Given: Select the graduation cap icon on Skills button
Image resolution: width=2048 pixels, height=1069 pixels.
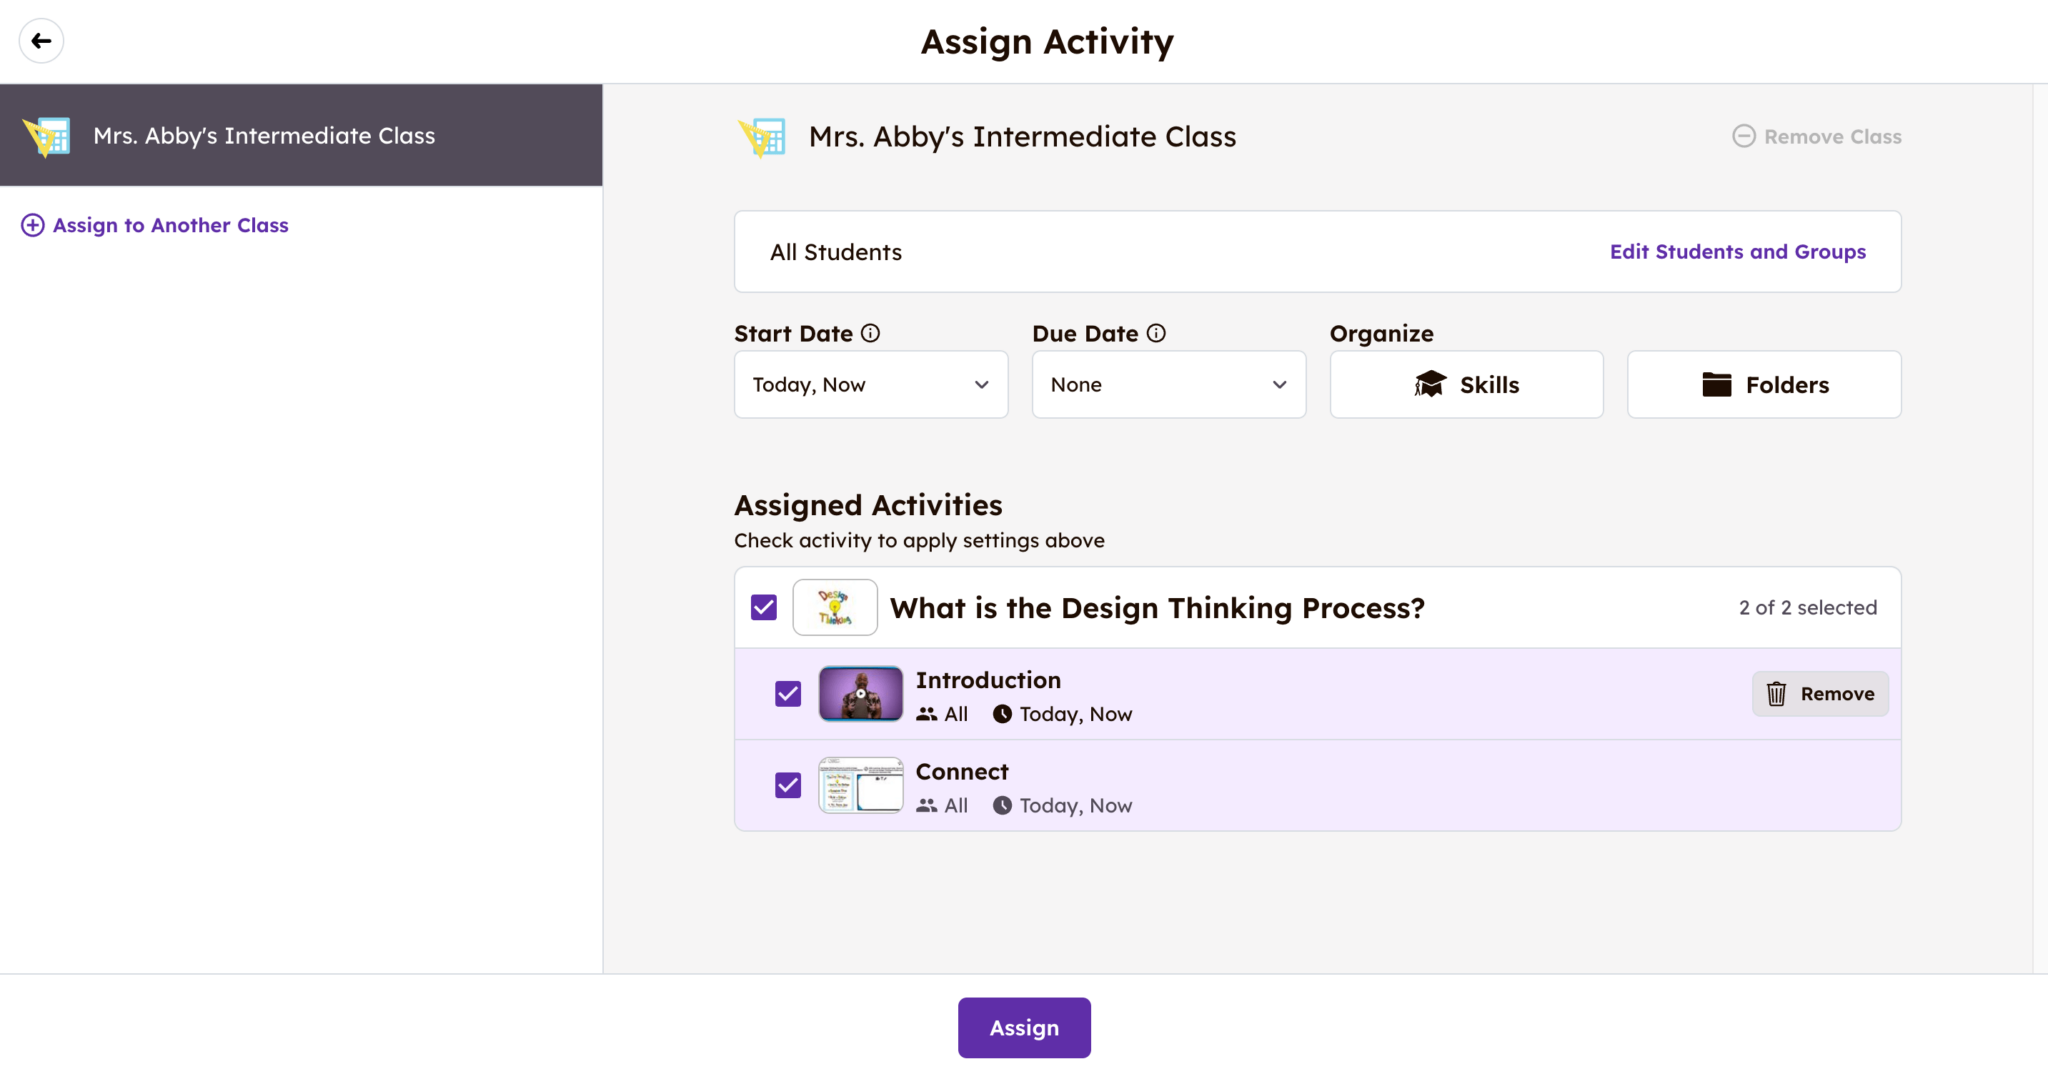Looking at the screenshot, I should tap(1431, 384).
